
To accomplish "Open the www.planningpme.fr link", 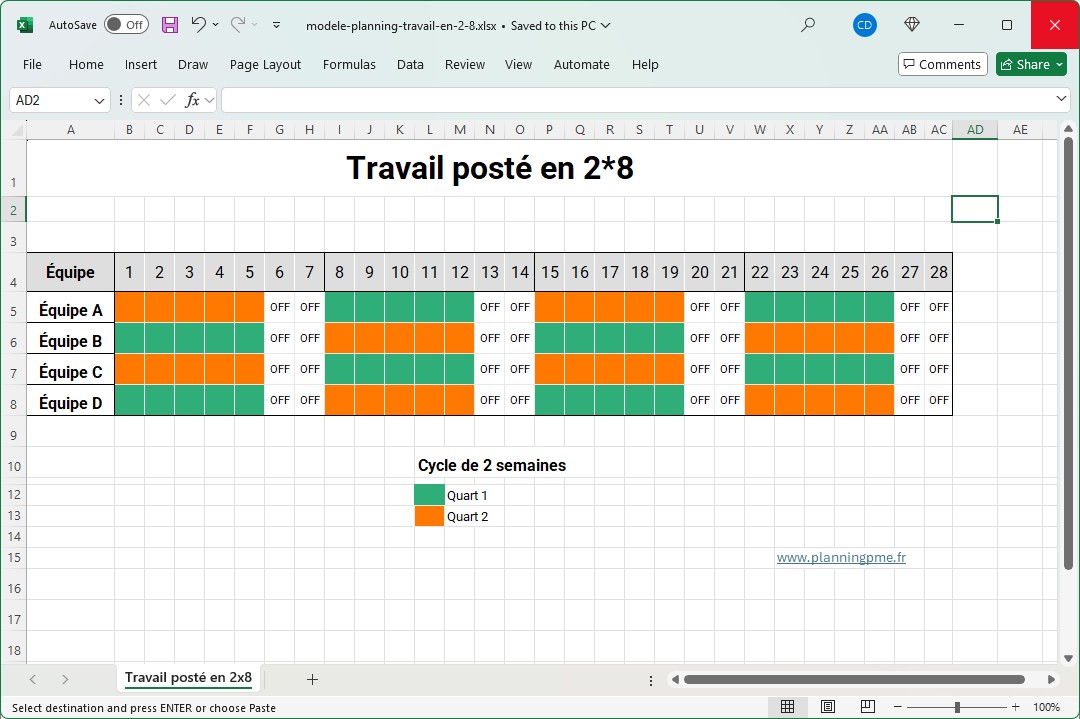I will (841, 558).
